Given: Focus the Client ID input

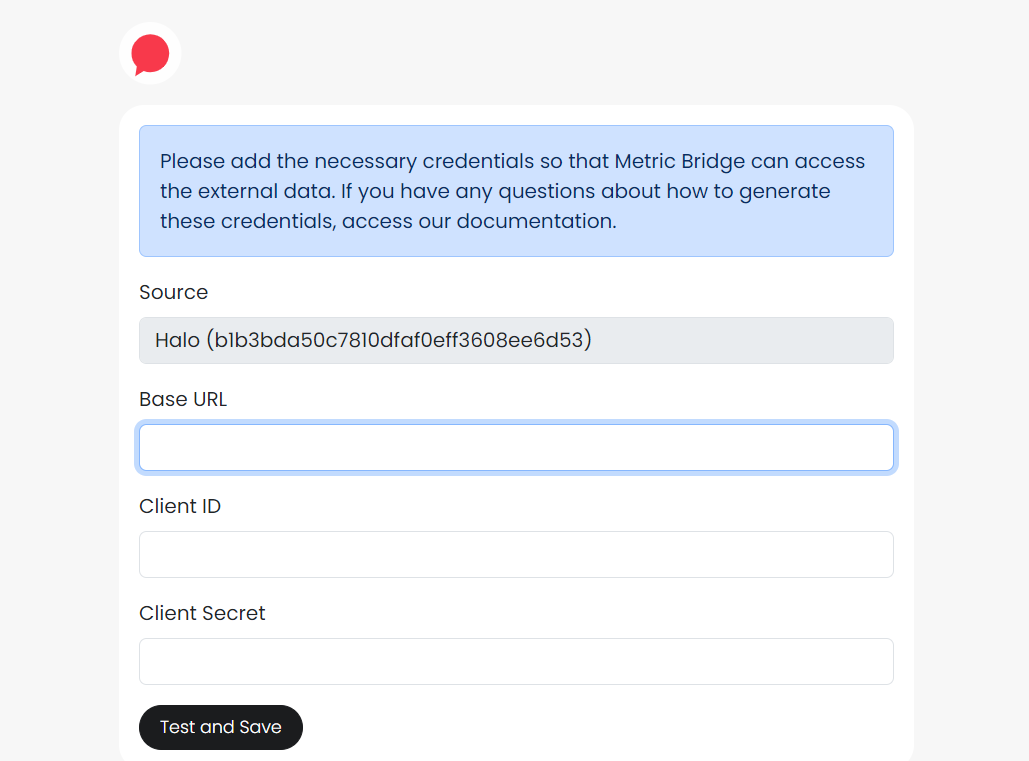Looking at the screenshot, I should point(516,554).
